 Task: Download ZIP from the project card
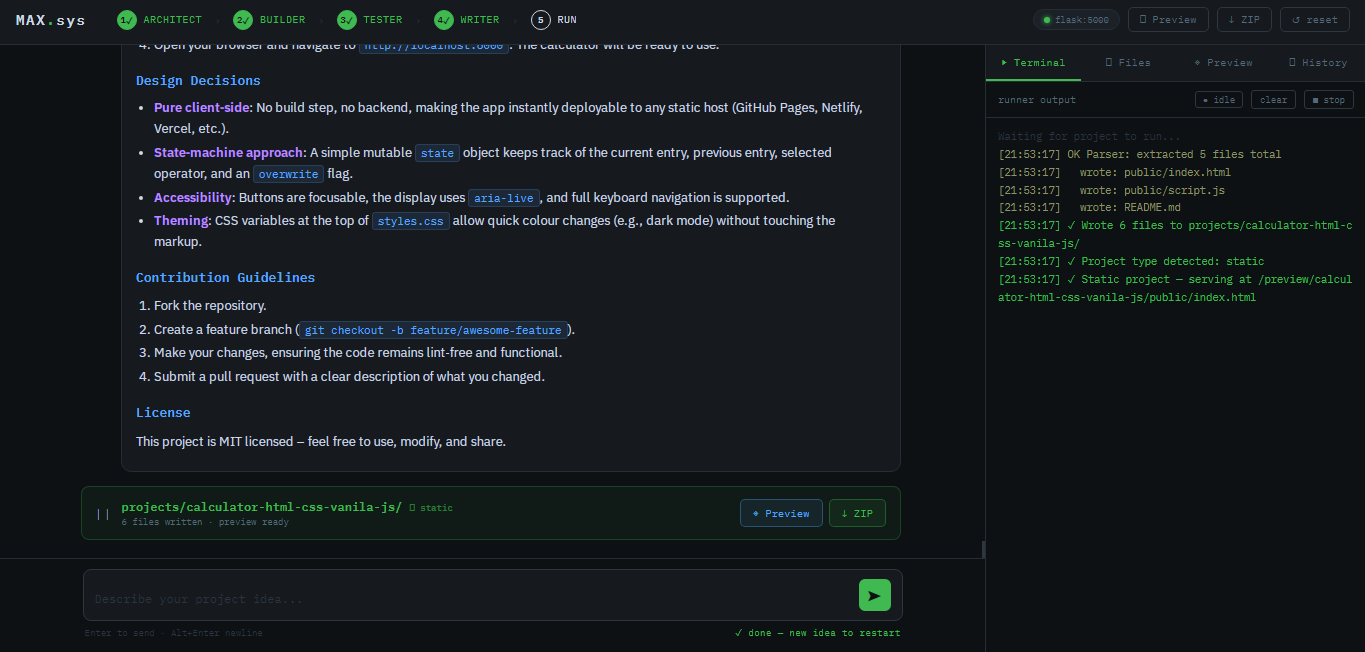[x=857, y=513]
